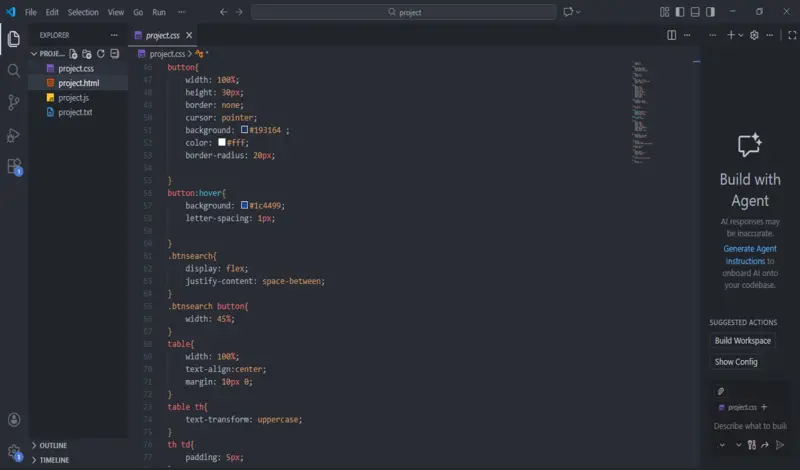The height and width of the screenshot is (470, 800).
Task: Open the chat model picker dropdown
Action: pyautogui.click(x=738, y=445)
